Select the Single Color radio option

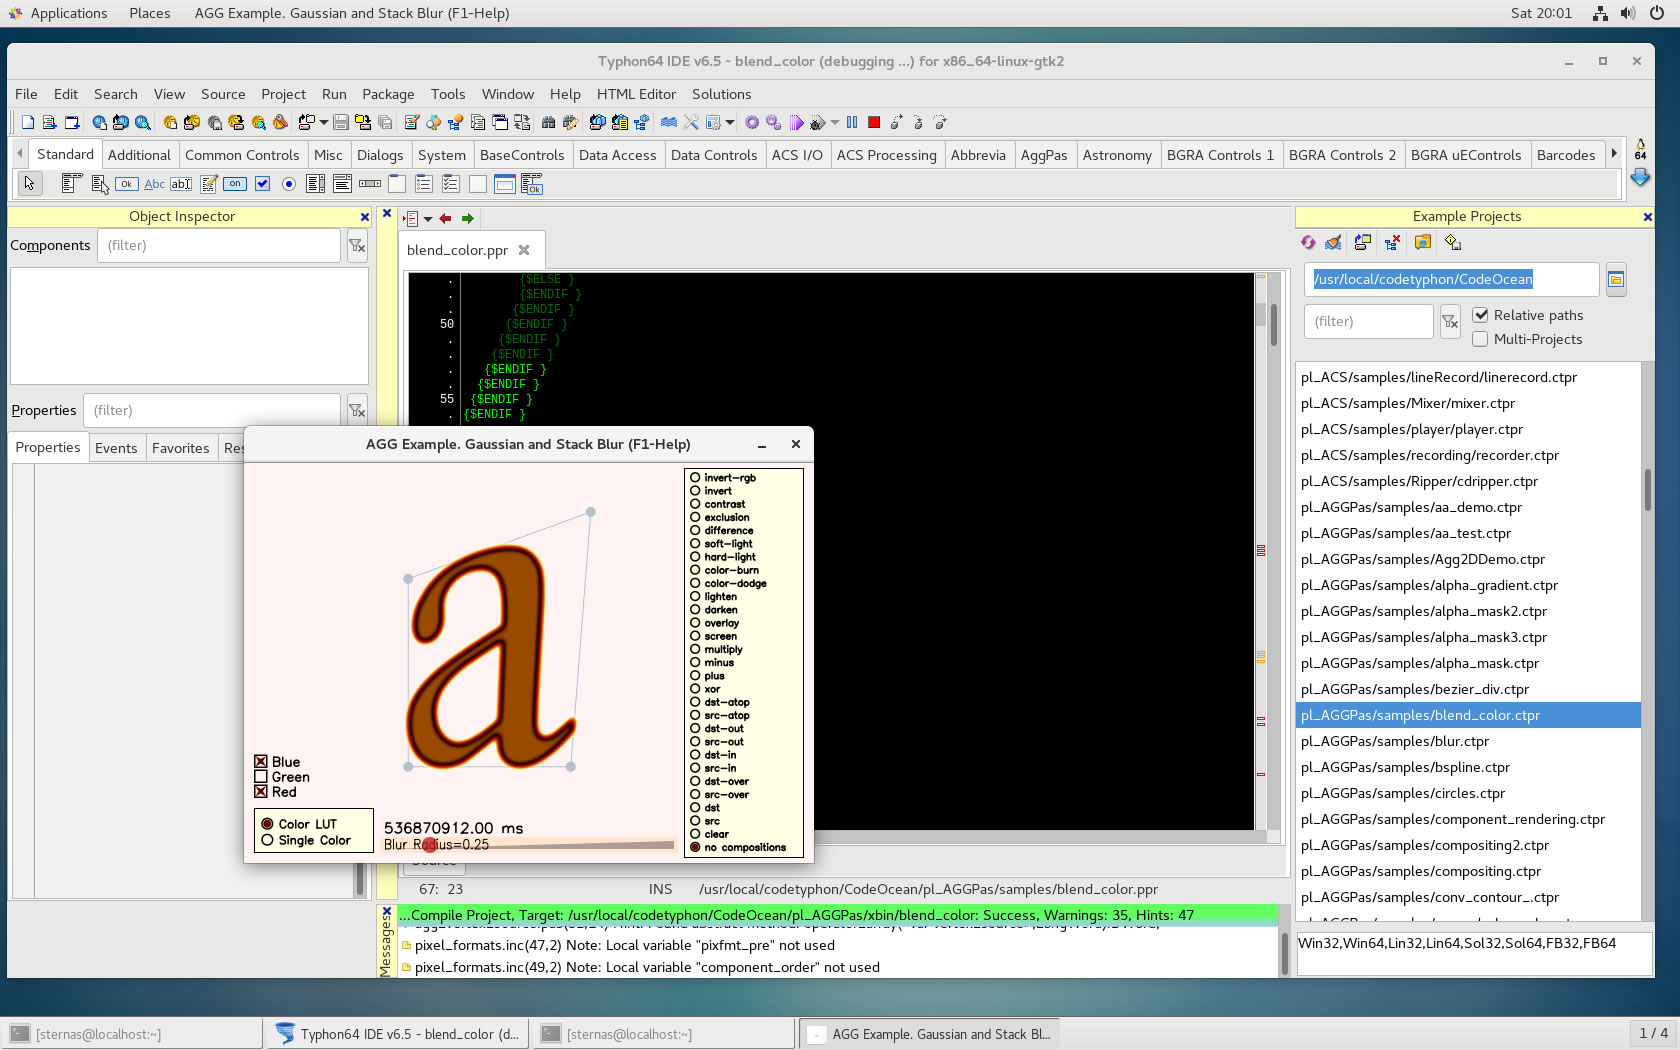click(x=268, y=840)
